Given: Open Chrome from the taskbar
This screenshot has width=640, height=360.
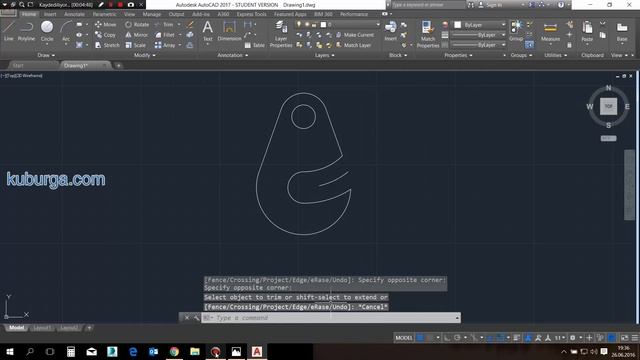Looking at the screenshot, I should [x=174, y=351].
